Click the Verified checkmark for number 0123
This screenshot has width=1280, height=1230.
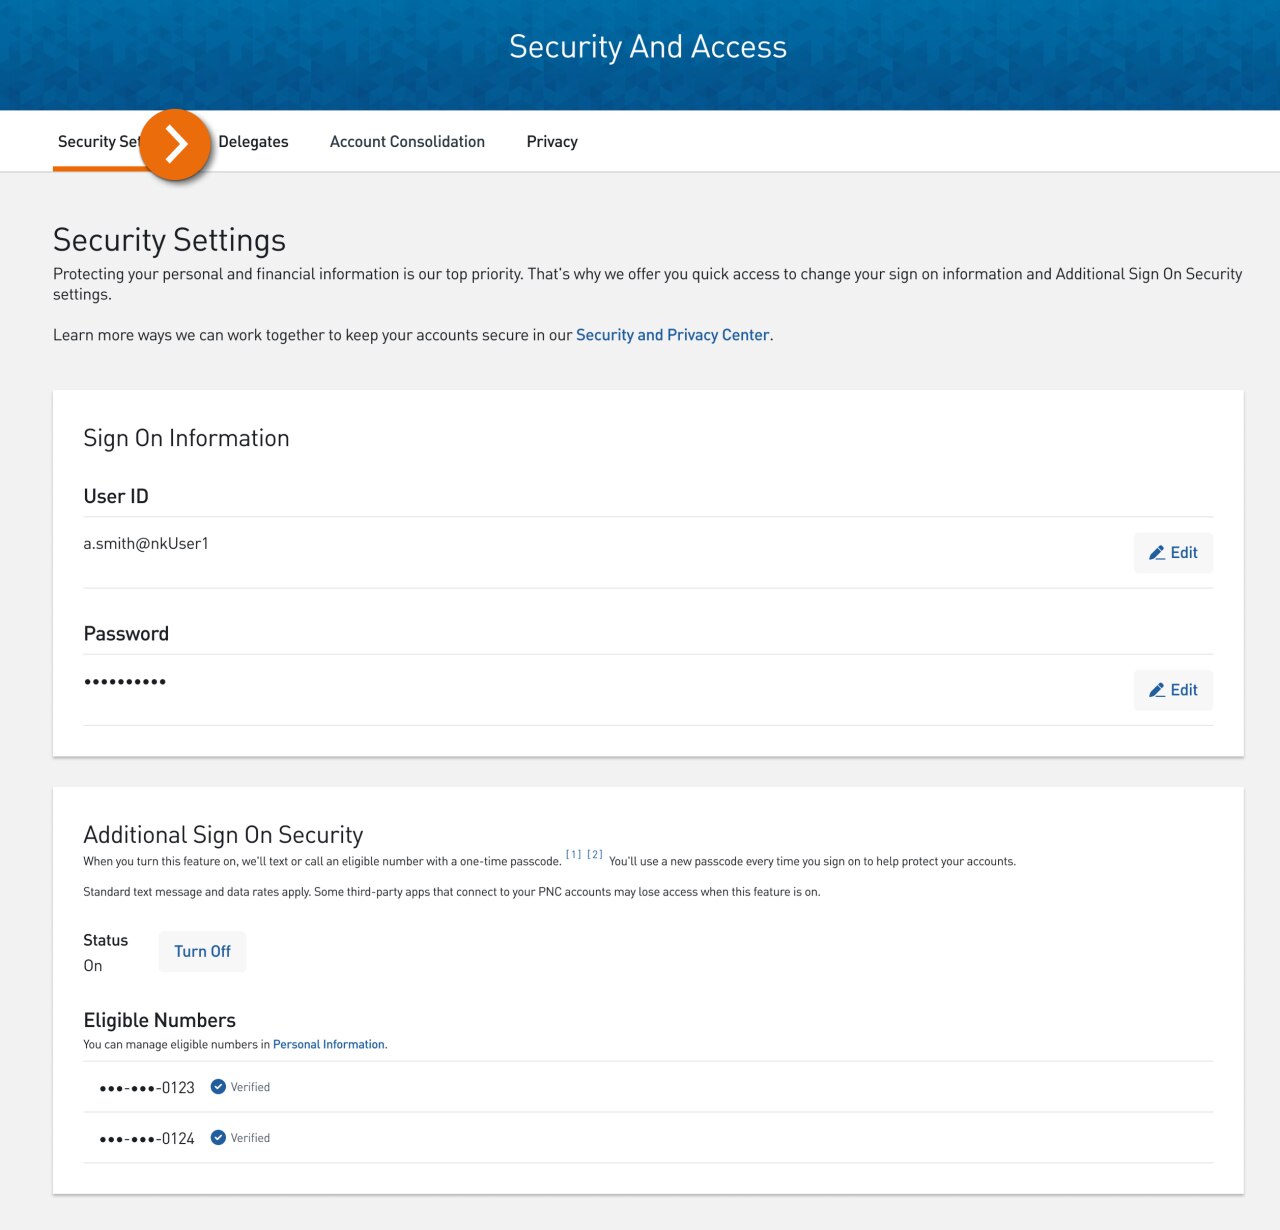pos(218,1086)
